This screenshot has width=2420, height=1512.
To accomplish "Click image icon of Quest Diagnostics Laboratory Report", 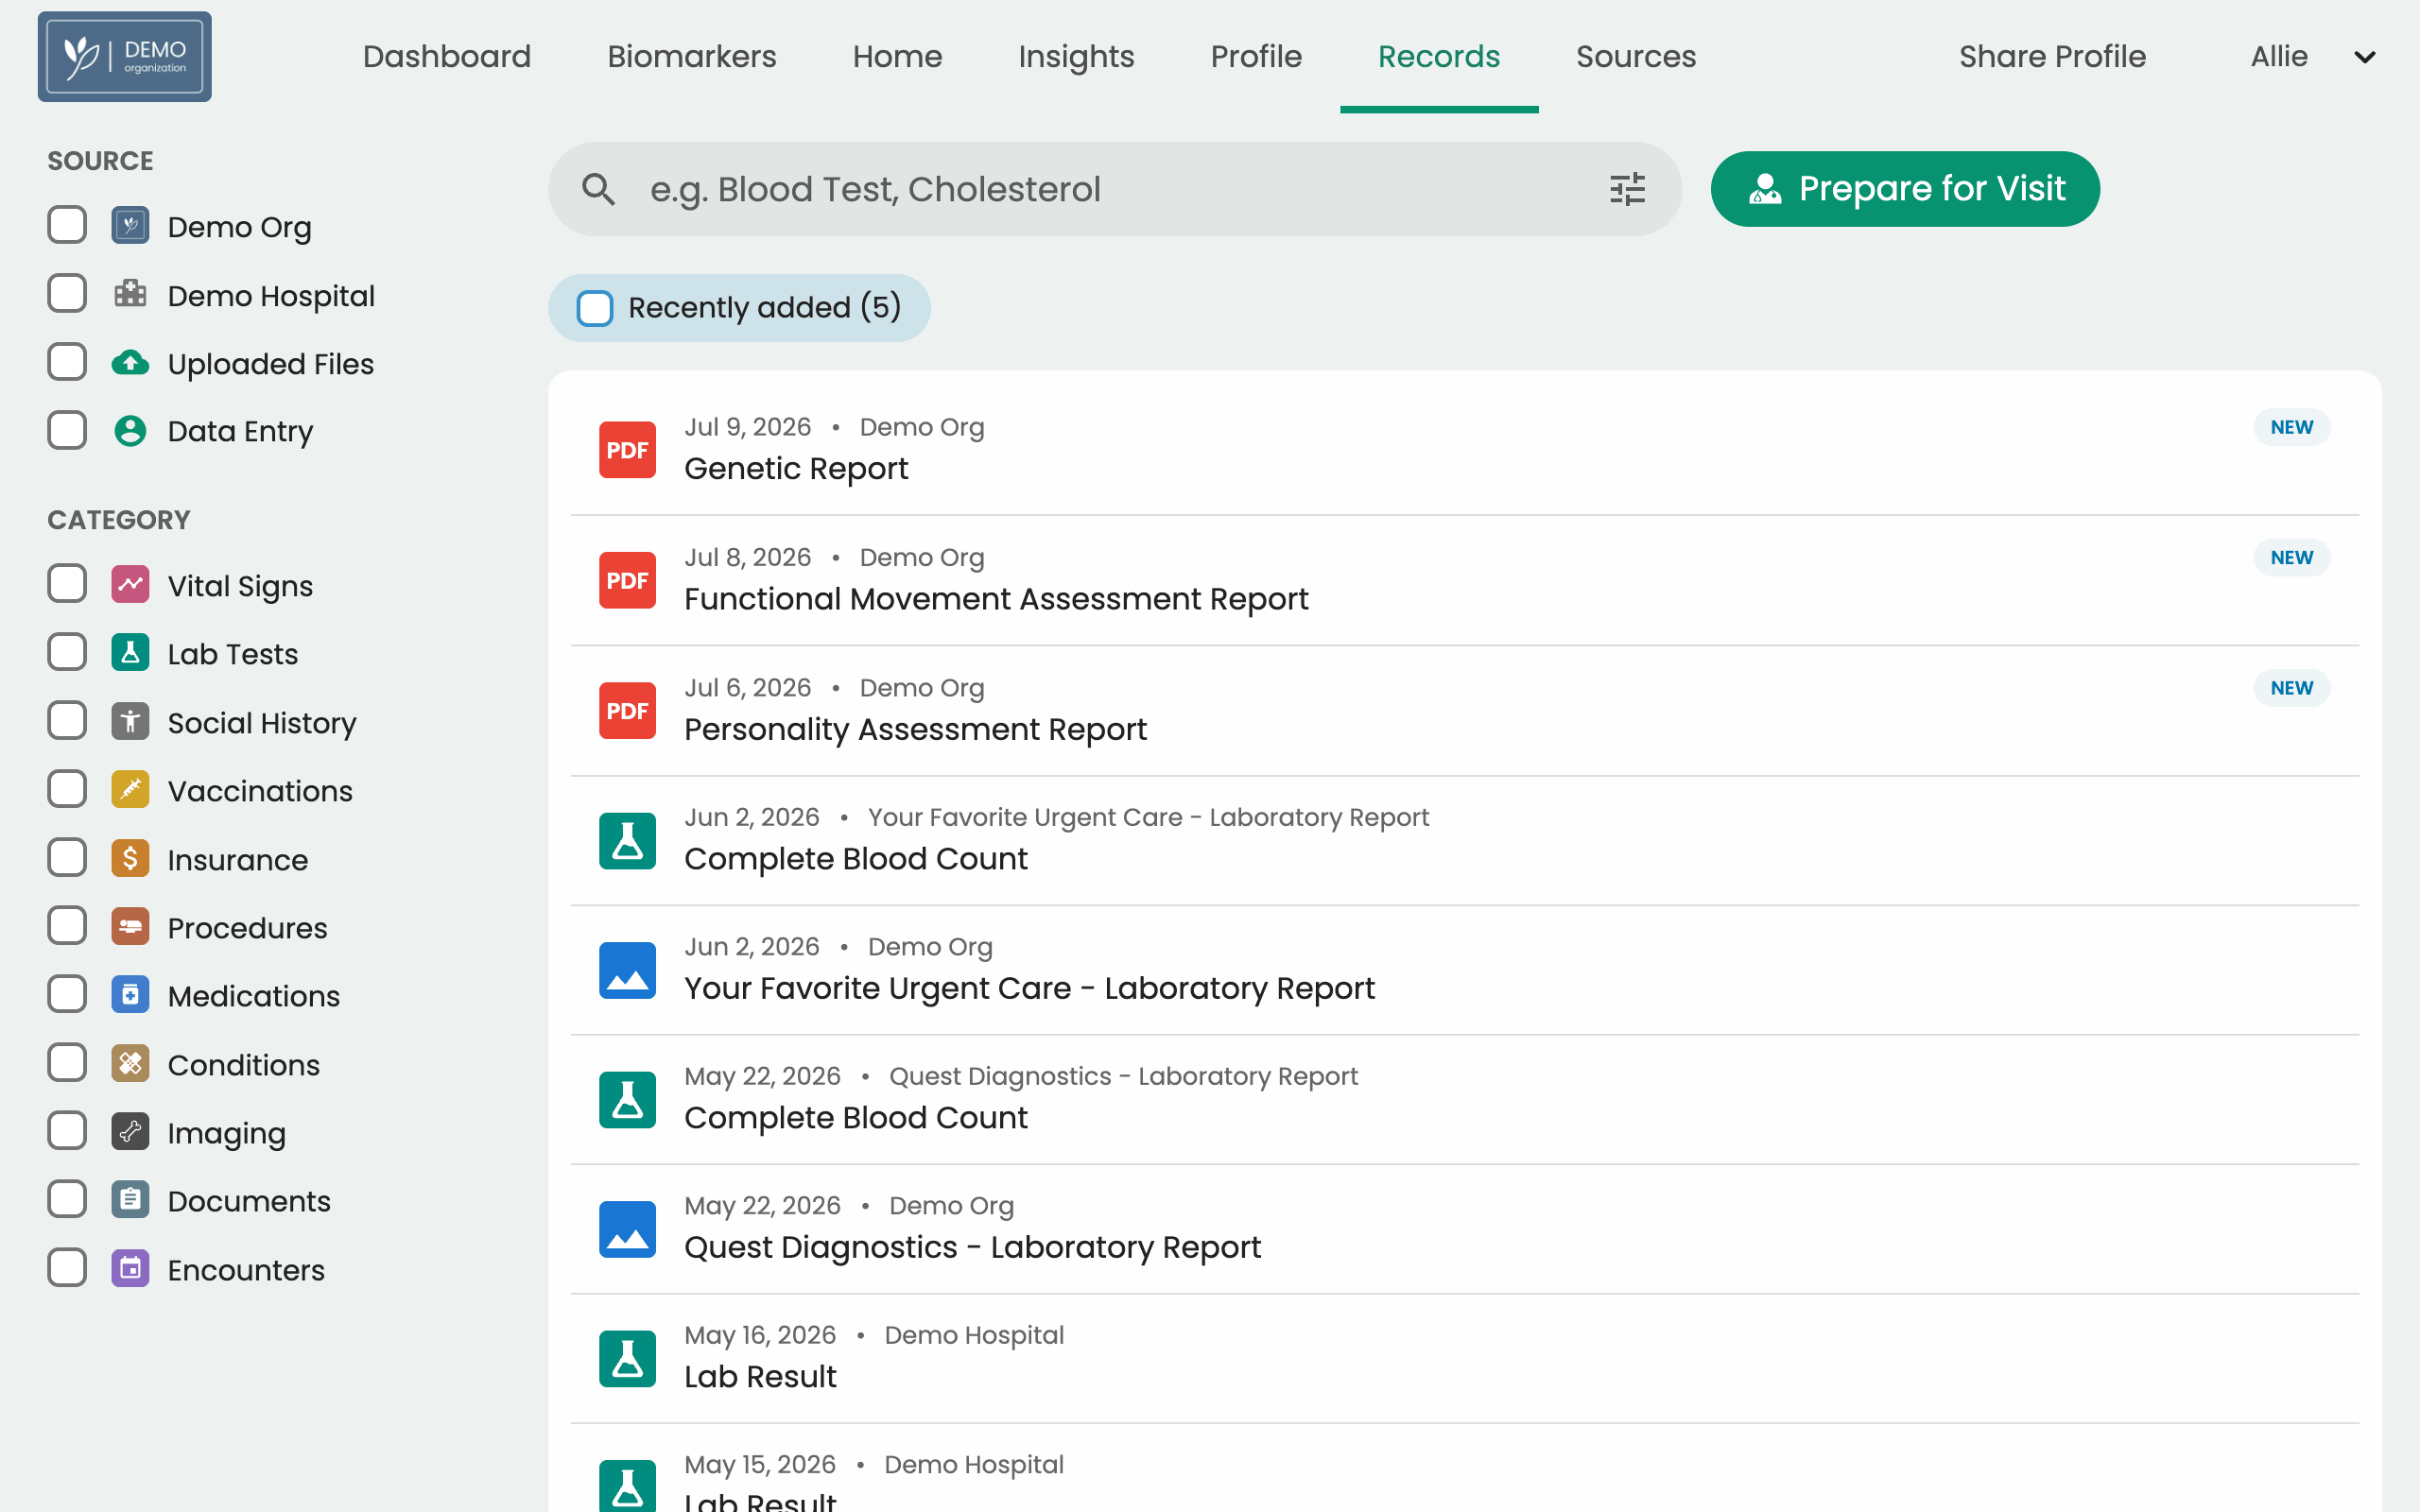I will [x=627, y=1229].
